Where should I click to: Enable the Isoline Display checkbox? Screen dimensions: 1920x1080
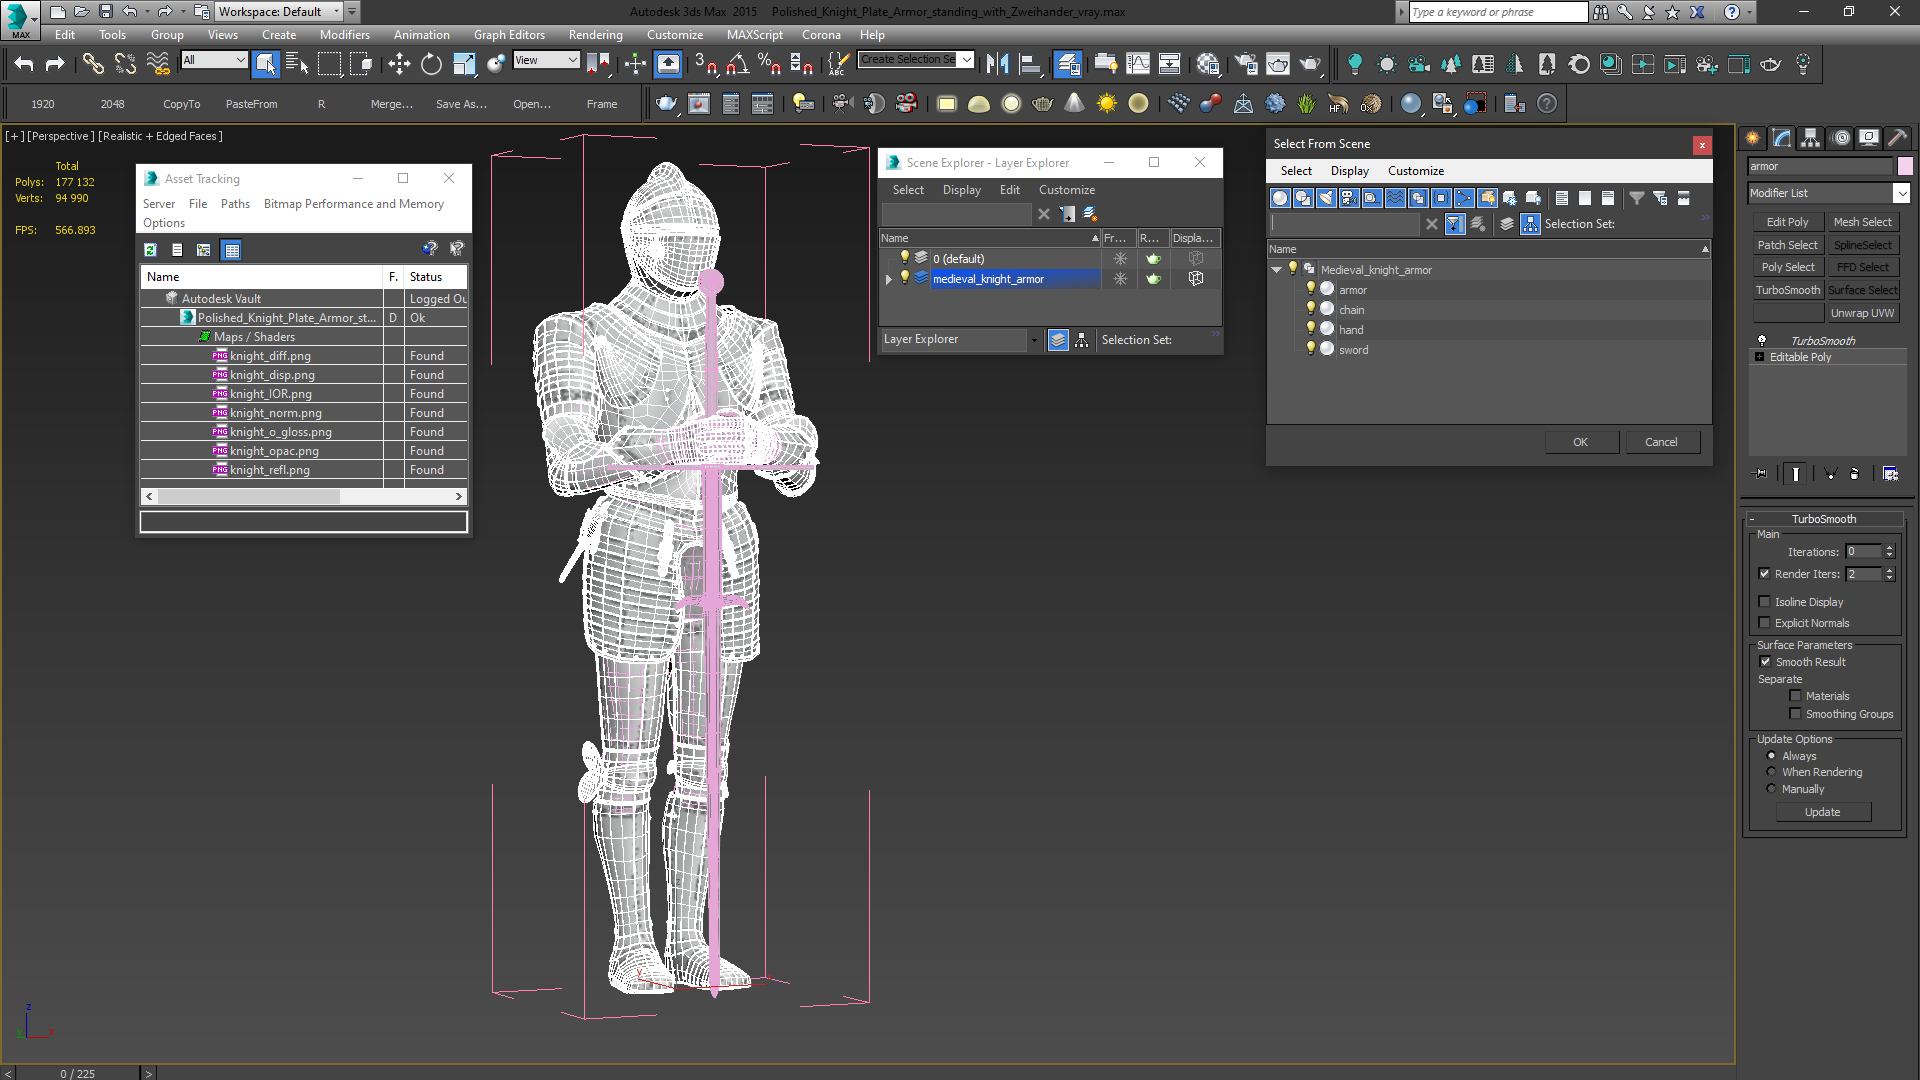click(x=1765, y=602)
